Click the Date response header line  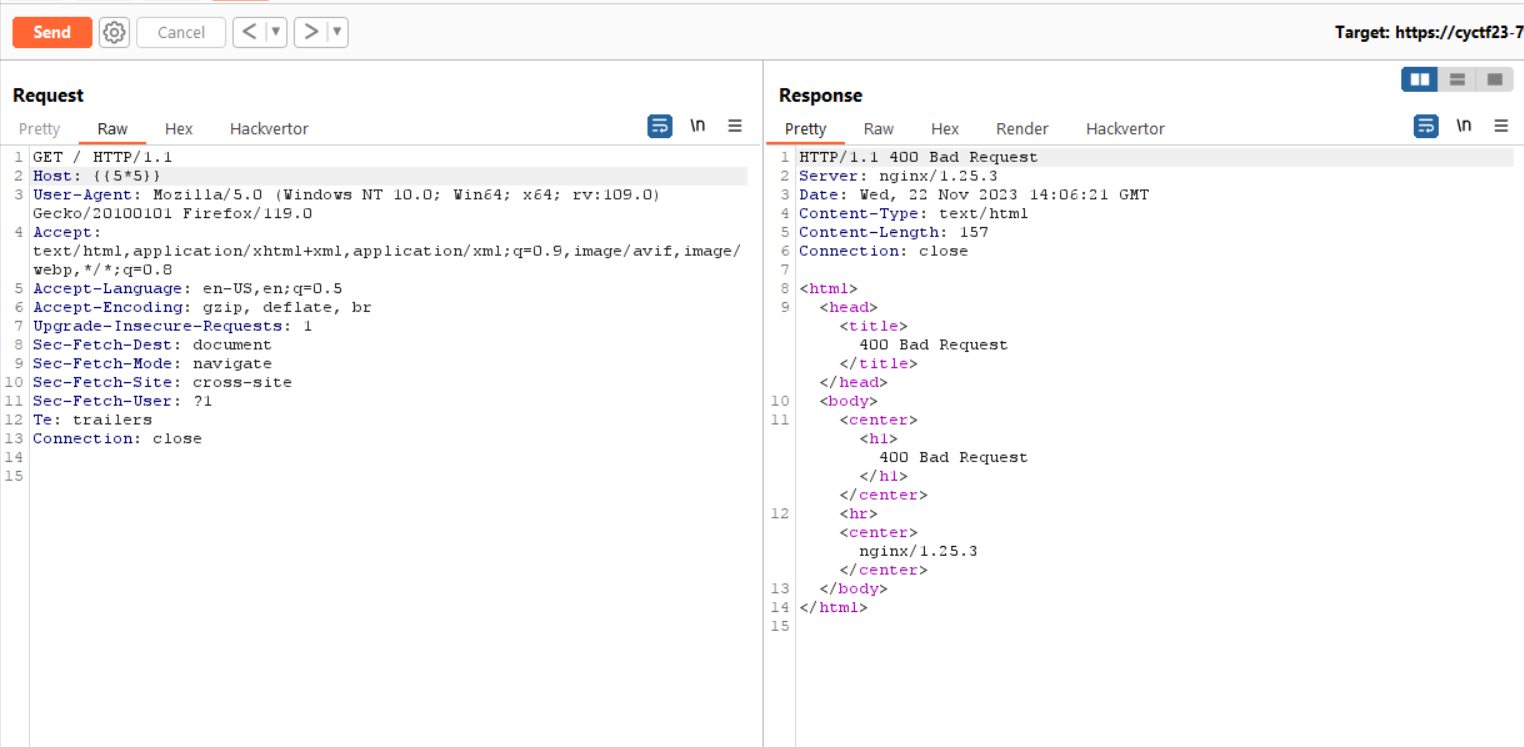pos(973,195)
